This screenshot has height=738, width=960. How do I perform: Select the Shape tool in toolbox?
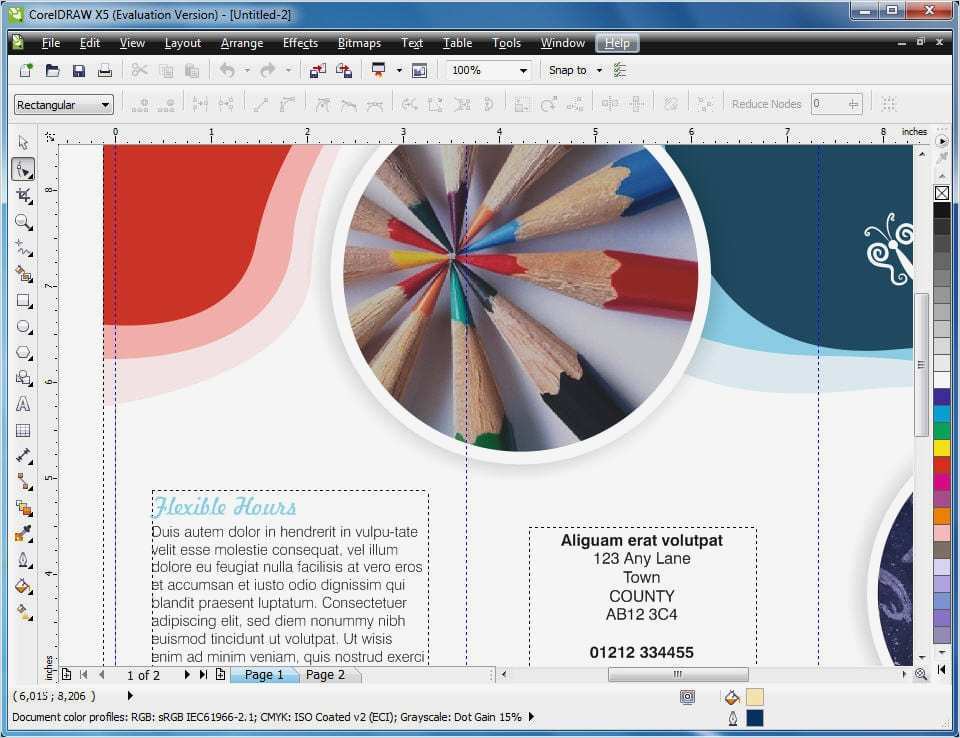(23, 169)
